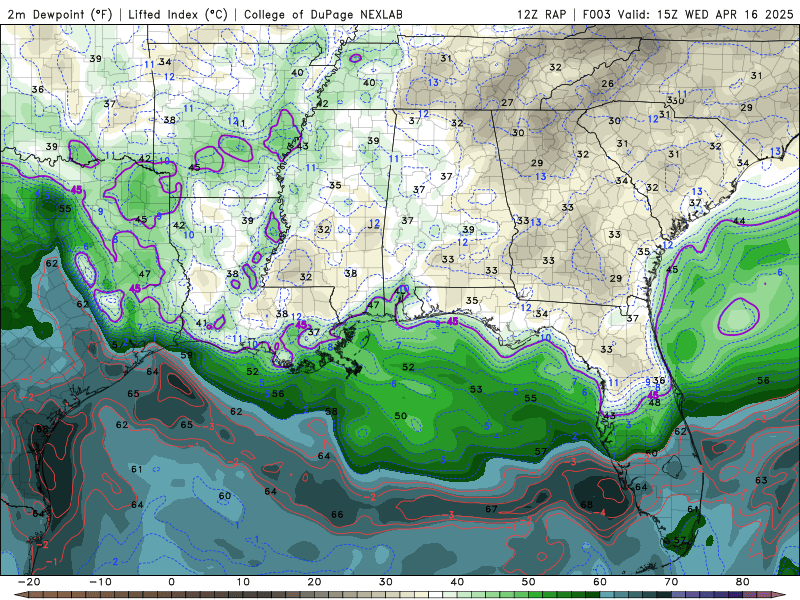This screenshot has width=800, height=600.
Task: Click the 27 dewpoint value on the map
Action: coord(507,103)
